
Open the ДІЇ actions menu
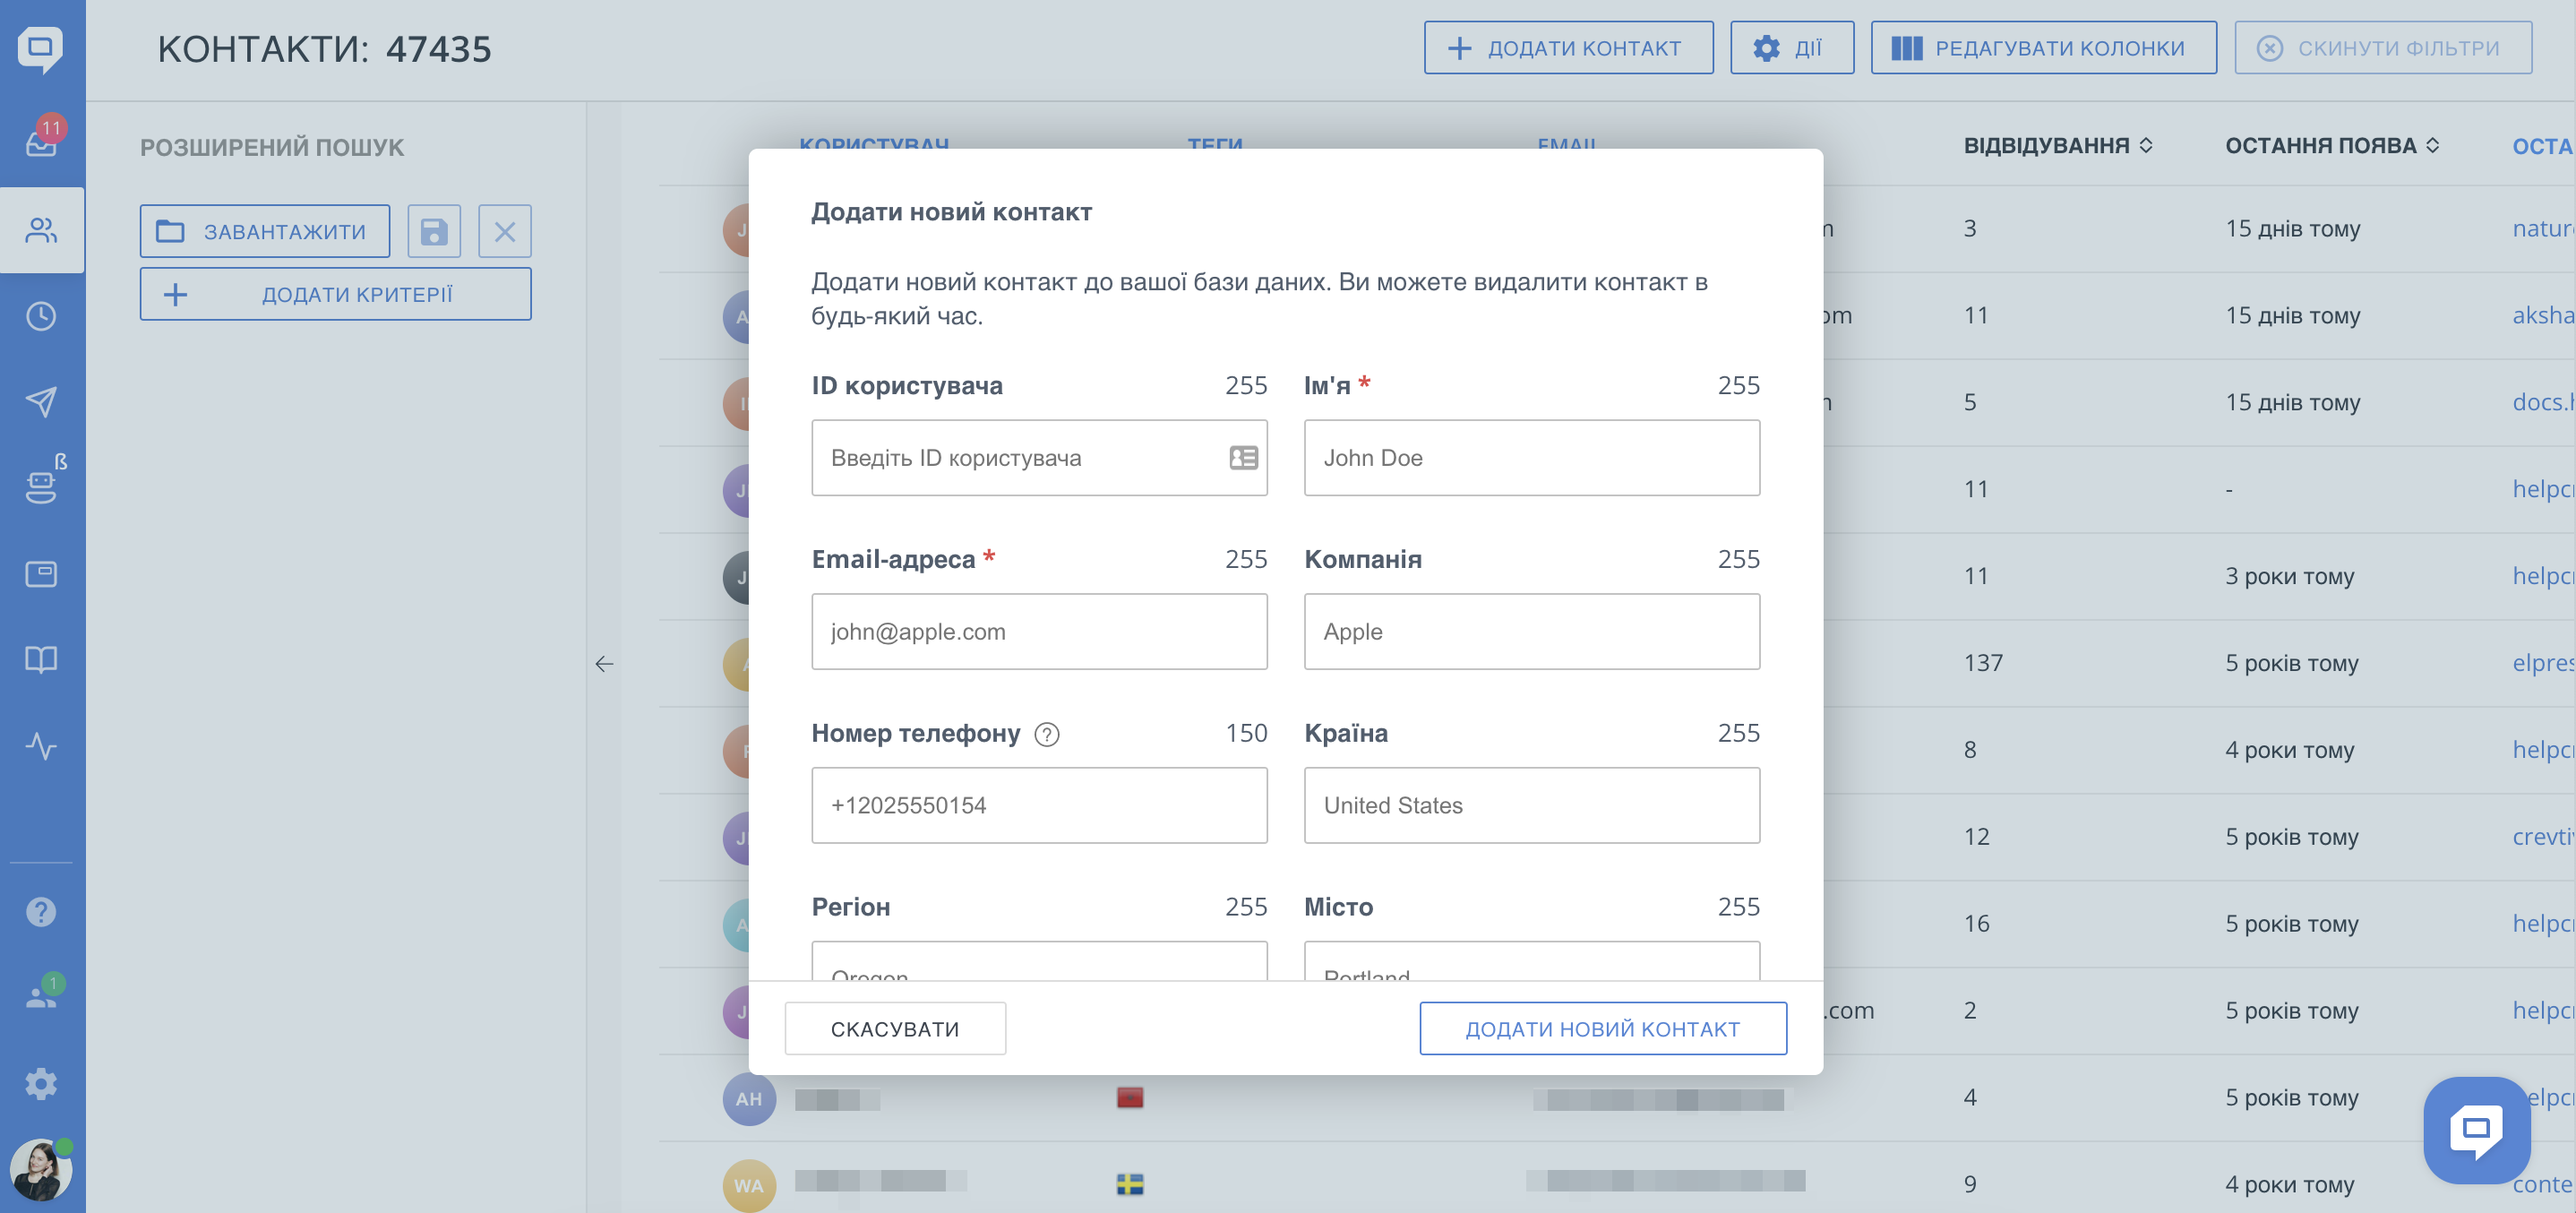tap(1791, 48)
